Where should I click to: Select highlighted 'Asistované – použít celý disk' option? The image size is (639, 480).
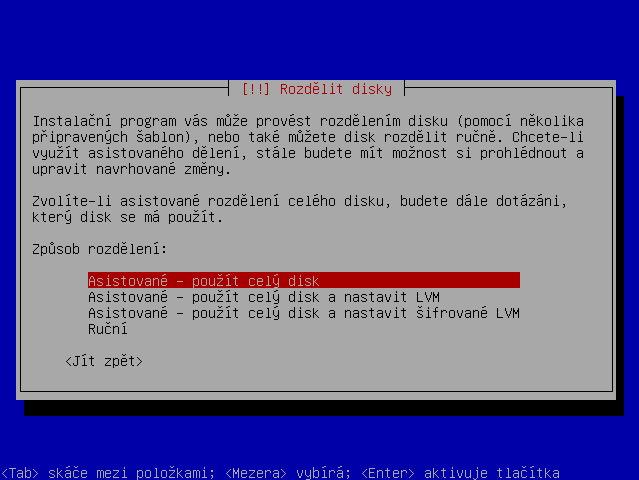(x=304, y=280)
